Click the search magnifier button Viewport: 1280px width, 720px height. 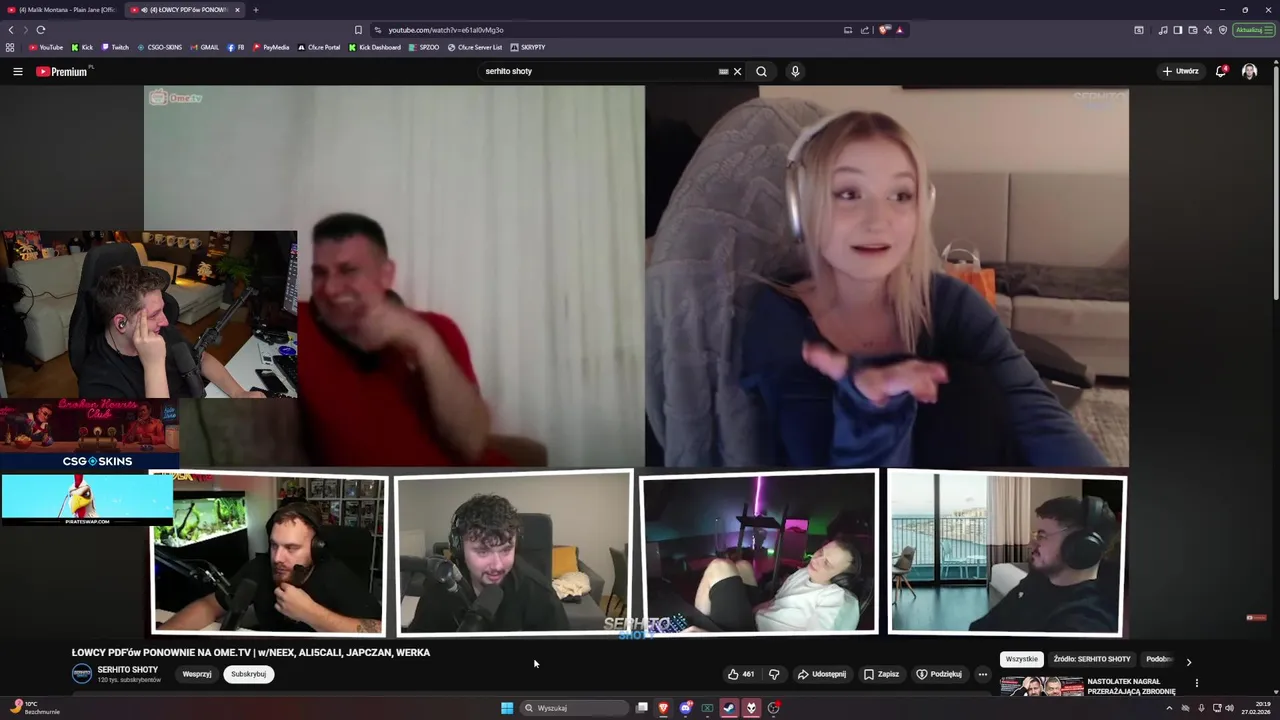[x=761, y=71]
